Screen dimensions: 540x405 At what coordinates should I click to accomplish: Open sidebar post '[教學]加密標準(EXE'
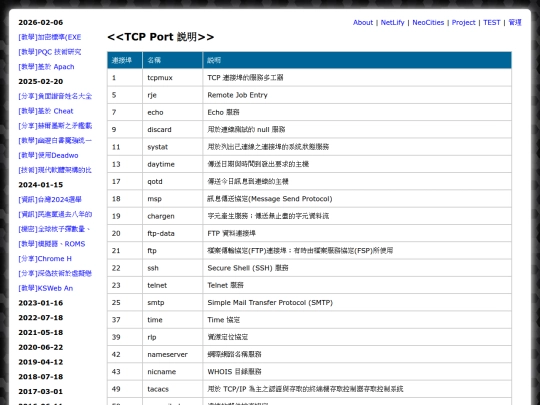pyautogui.click(x=50, y=37)
